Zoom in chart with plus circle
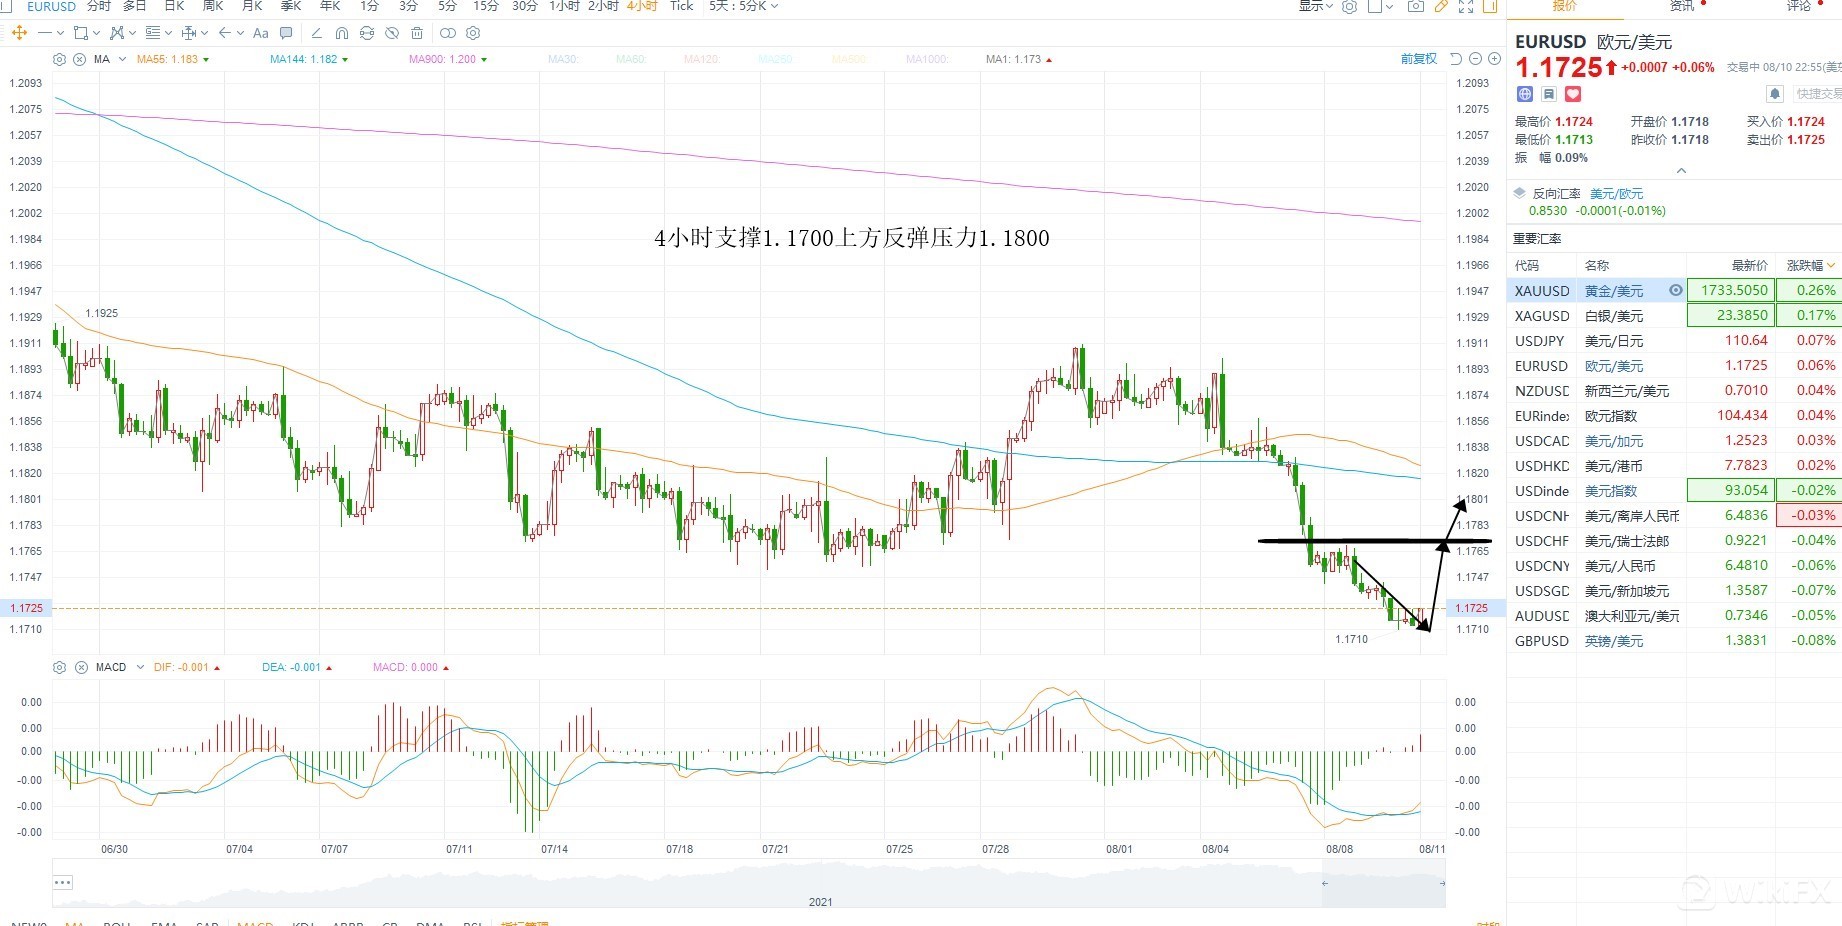 (x=1493, y=60)
